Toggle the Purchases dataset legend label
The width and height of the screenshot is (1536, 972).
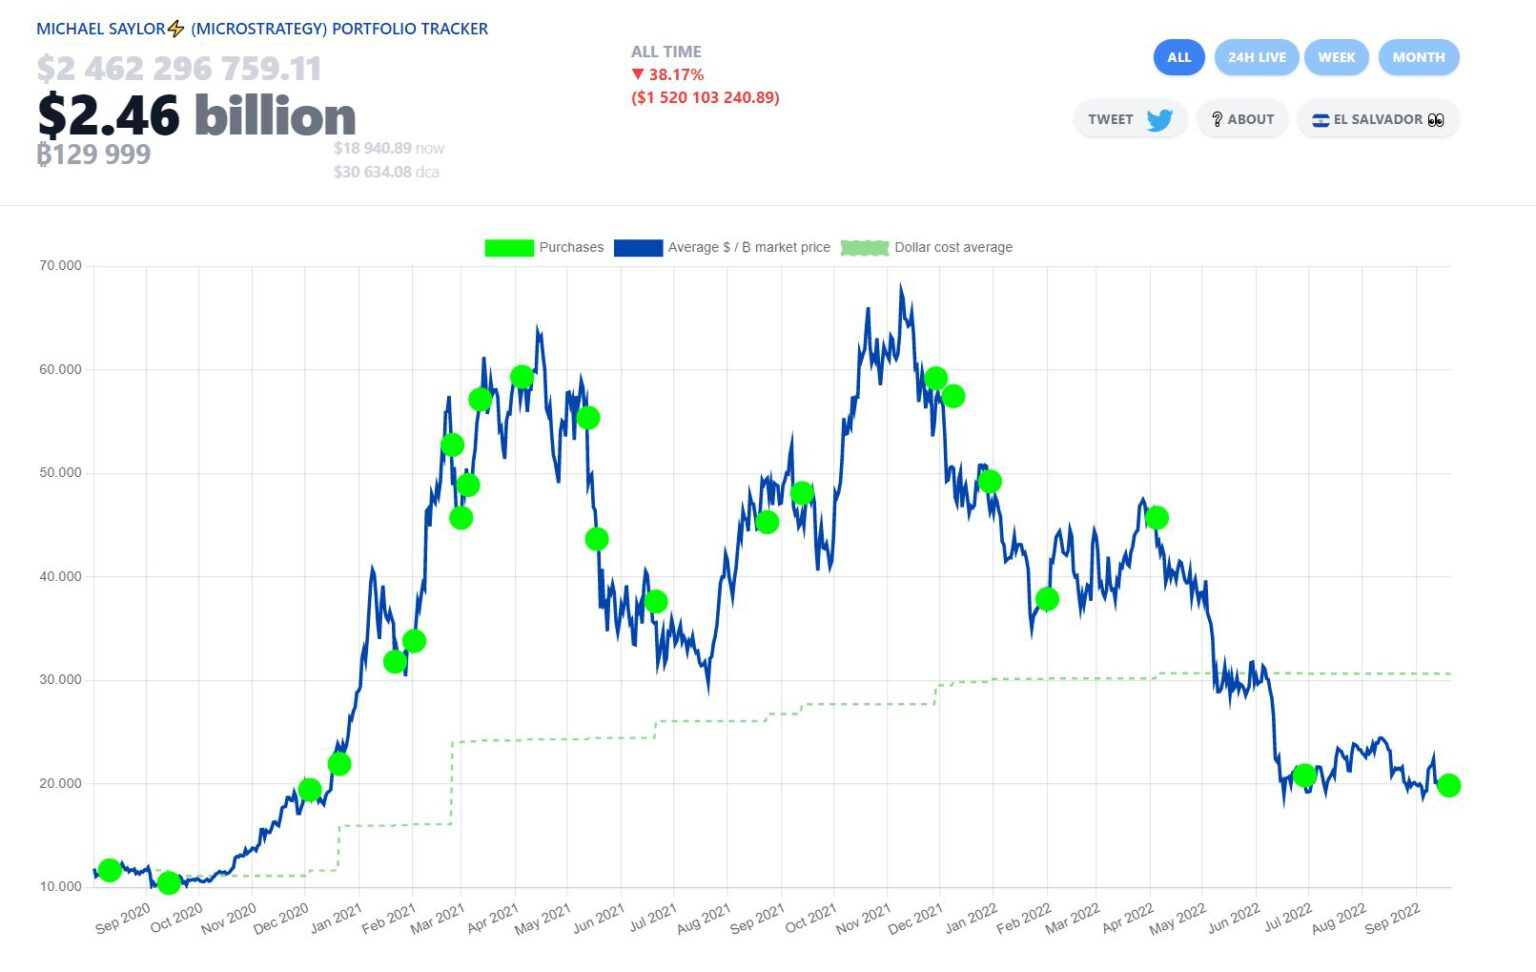[x=571, y=247]
